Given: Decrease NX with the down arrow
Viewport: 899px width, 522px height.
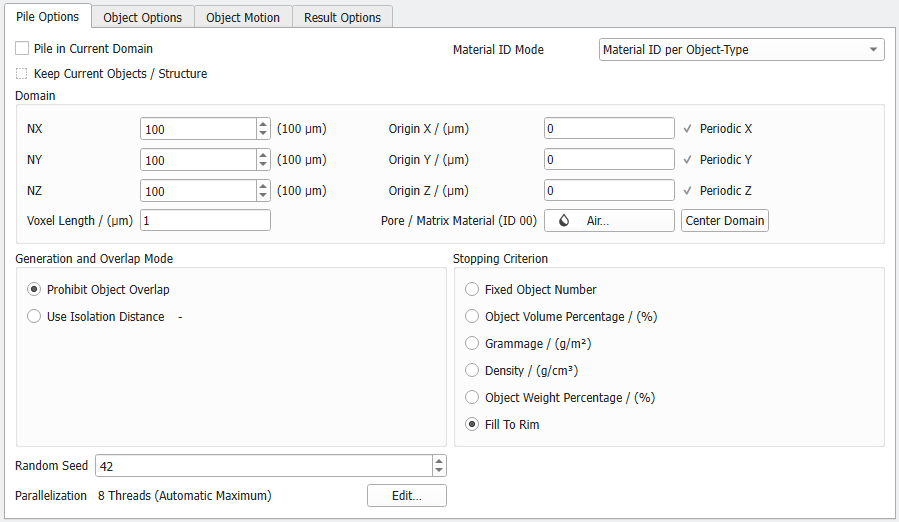Looking at the screenshot, I should (263, 134).
